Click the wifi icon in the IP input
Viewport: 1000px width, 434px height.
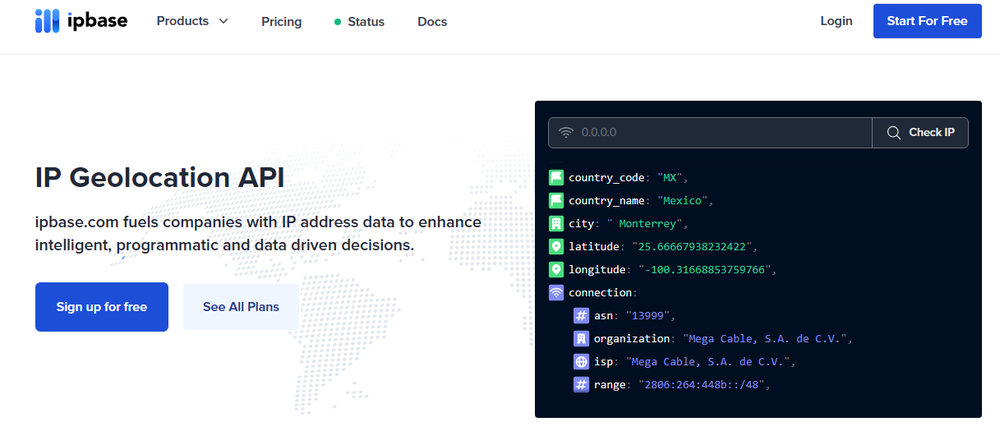[x=566, y=133]
